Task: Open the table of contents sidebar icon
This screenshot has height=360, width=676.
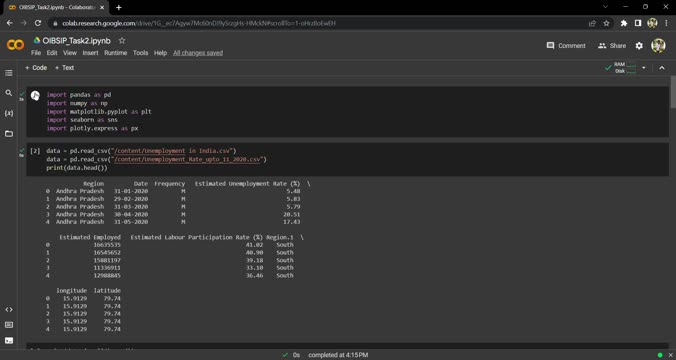Action: [x=9, y=73]
